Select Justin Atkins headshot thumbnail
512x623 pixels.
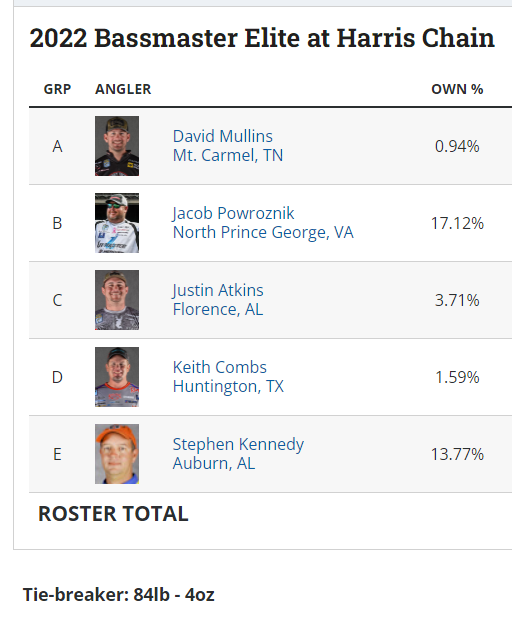[x=117, y=300]
